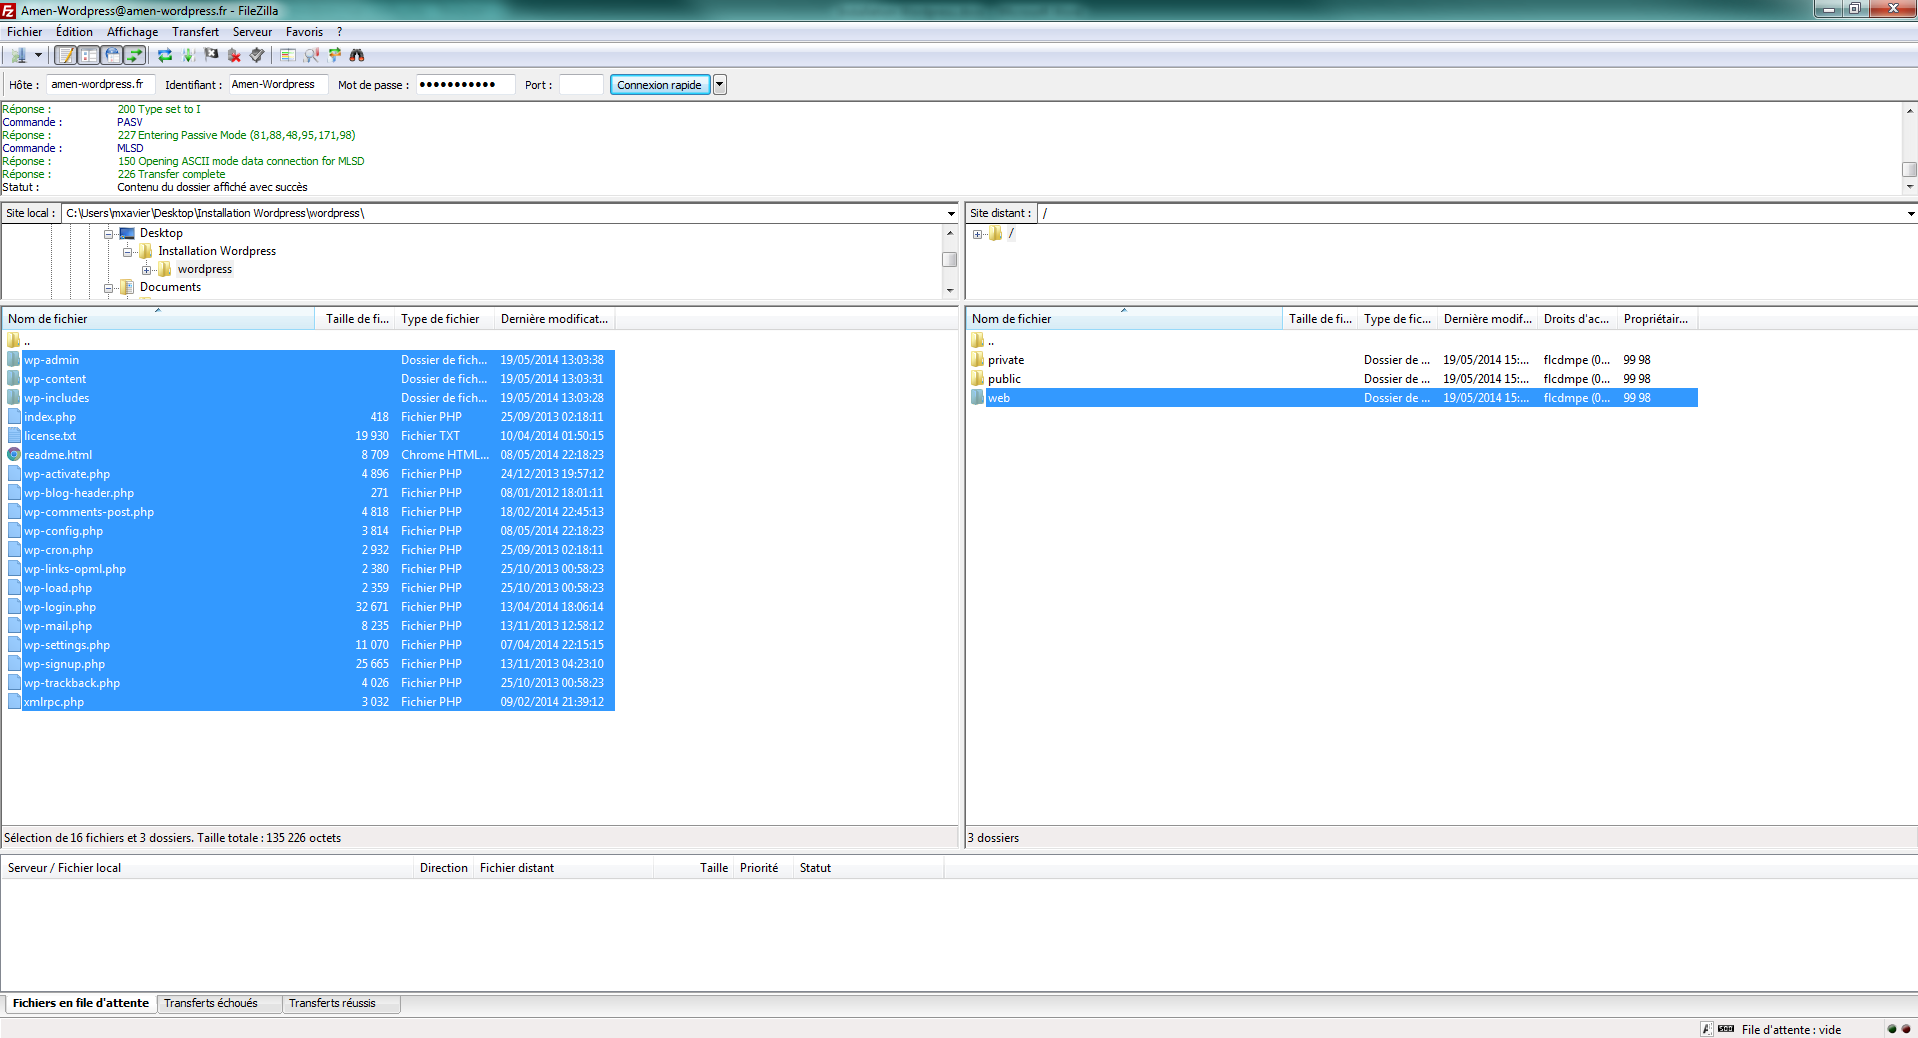This screenshot has height=1038, width=1918.
Task: Select the xmlrpc.php file
Action: pos(309,702)
